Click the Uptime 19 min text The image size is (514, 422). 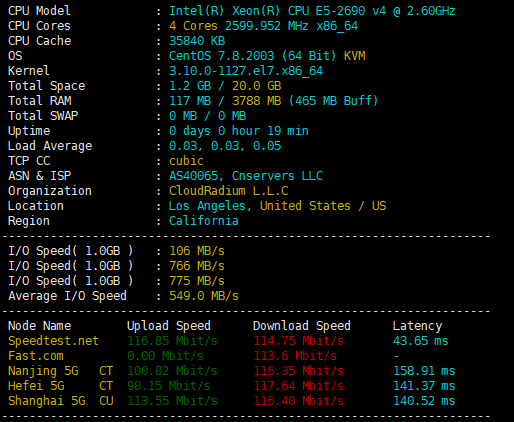288,131
